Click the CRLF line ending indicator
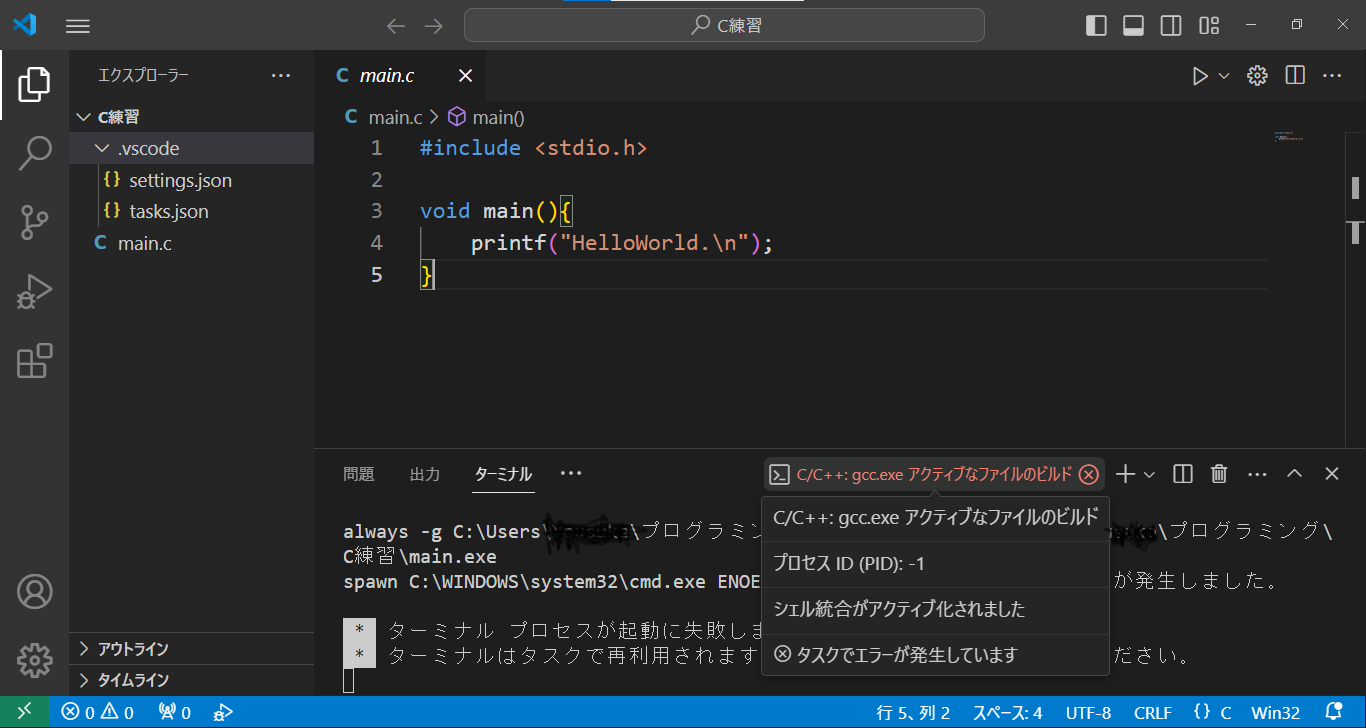Image resolution: width=1366 pixels, height=728 pixels. pos(1152,711)
